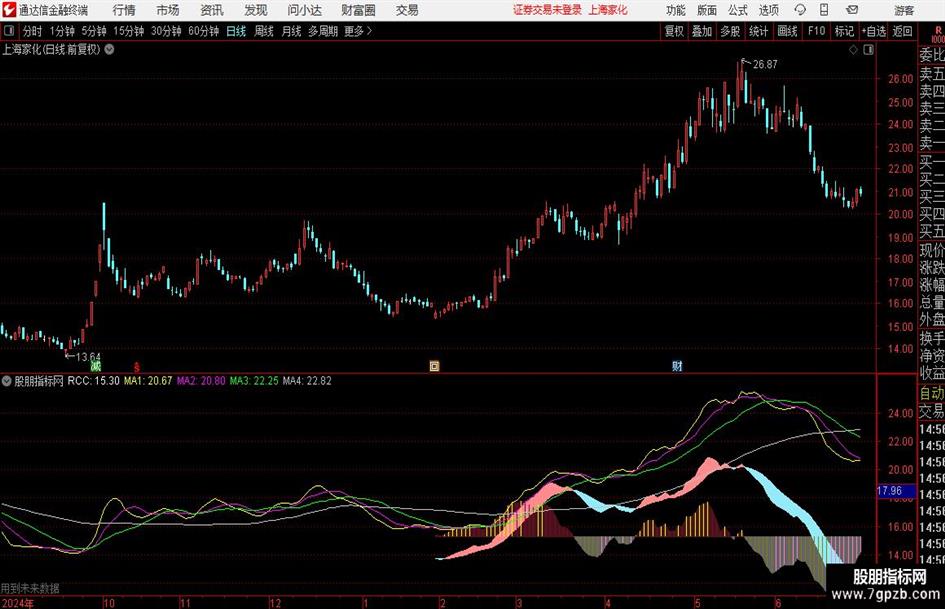Click the diamond icon above the price chart
This screenshot has width=945, height=609.
pos(853,50)
